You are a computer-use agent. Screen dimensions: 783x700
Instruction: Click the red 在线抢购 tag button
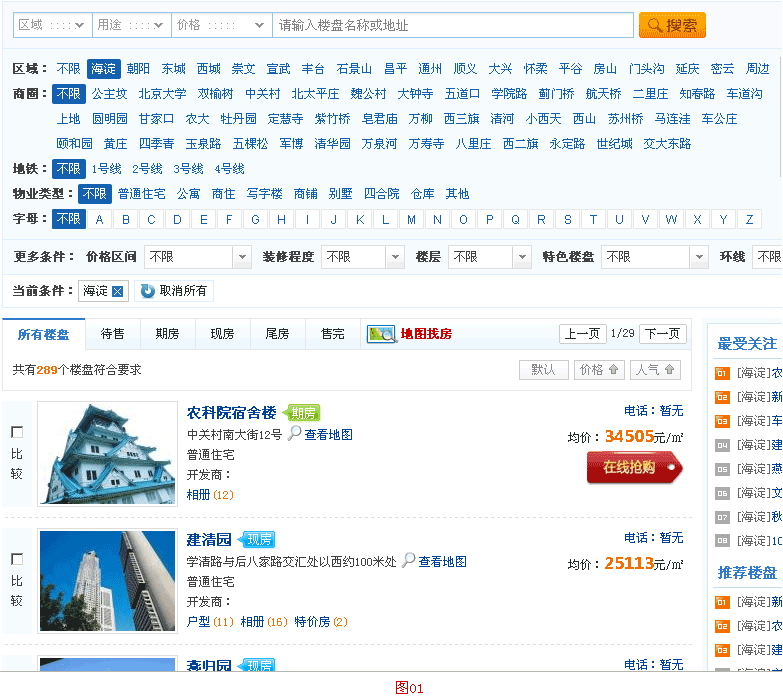(x=634, y=467)
